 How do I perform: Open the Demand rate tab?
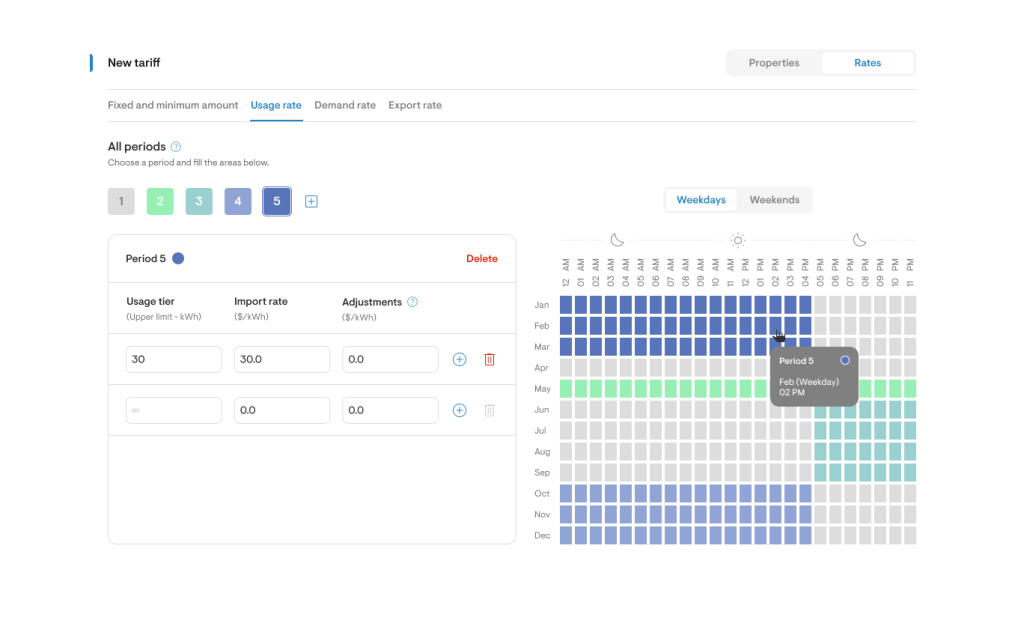tap(345, 105)
